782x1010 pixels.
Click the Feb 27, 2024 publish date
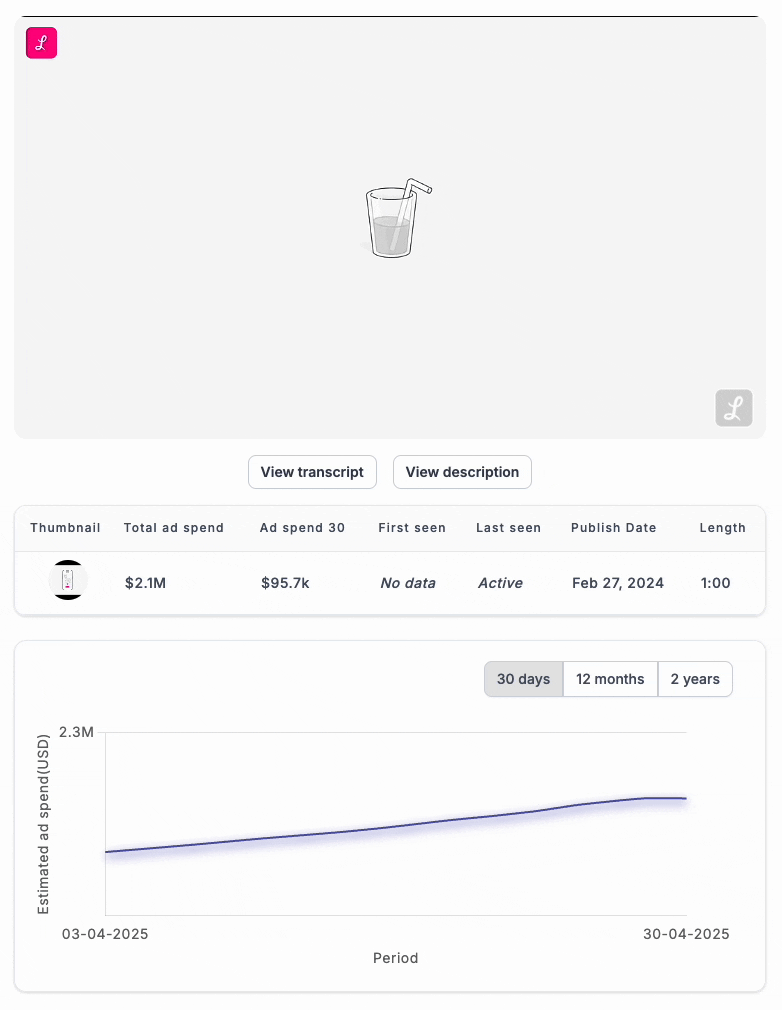coord(617,583)
